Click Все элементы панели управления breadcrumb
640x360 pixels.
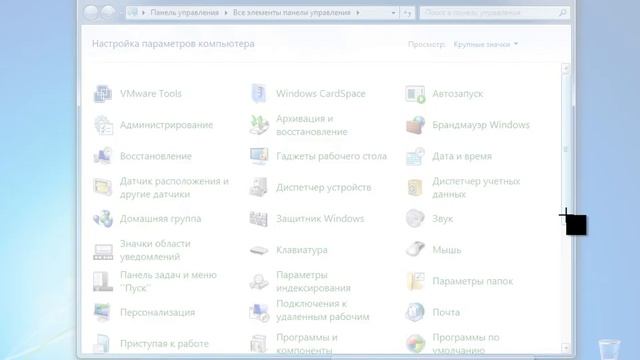click(291, 13)
